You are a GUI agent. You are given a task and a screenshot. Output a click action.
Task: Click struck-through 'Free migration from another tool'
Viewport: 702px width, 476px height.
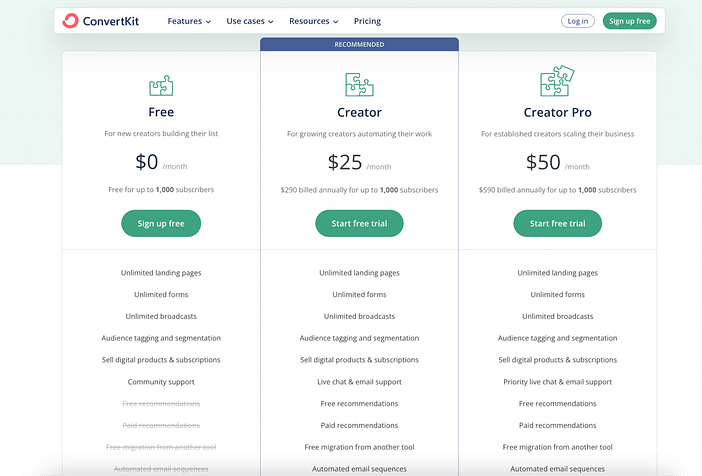[x=161, y=447]
